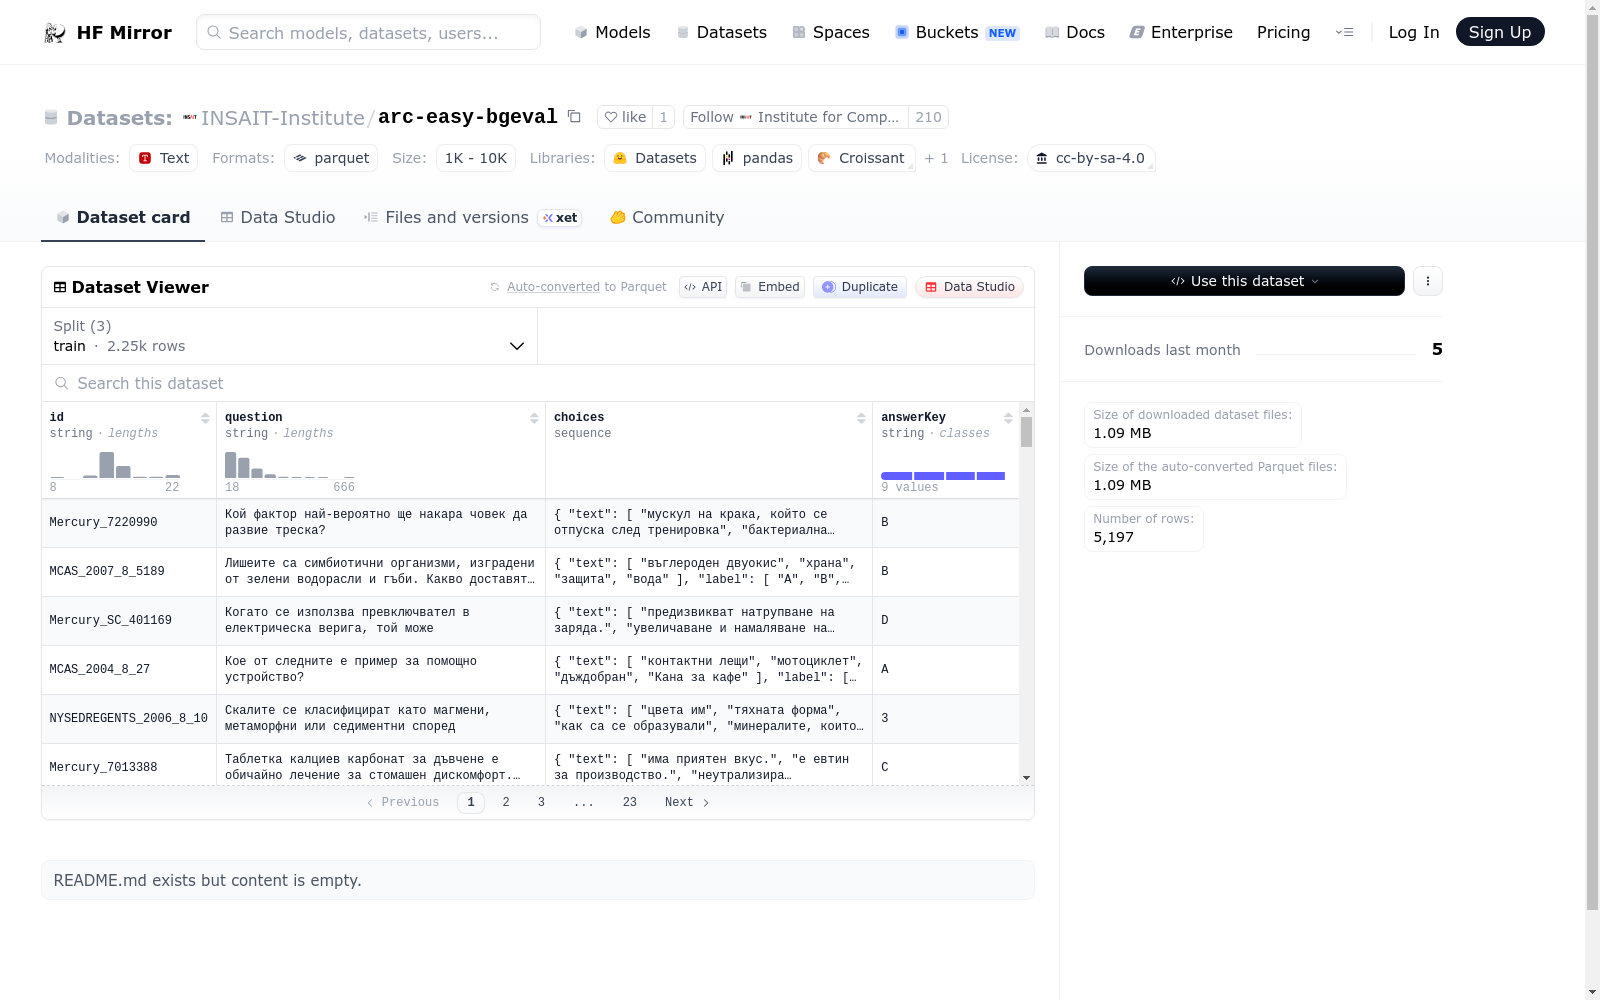Viewport: 1600px width, 1000px height.
Task: Select the Mercury_SC_401169 id cell
Action: point(129,620)
